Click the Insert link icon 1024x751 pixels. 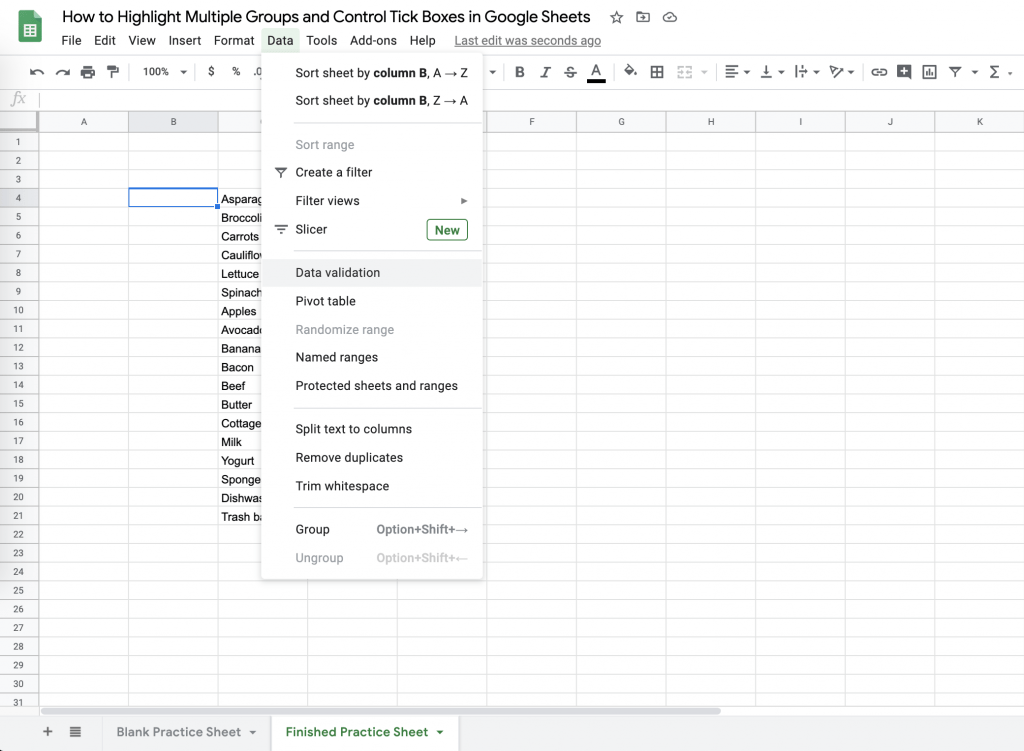(x=878, y=71)
